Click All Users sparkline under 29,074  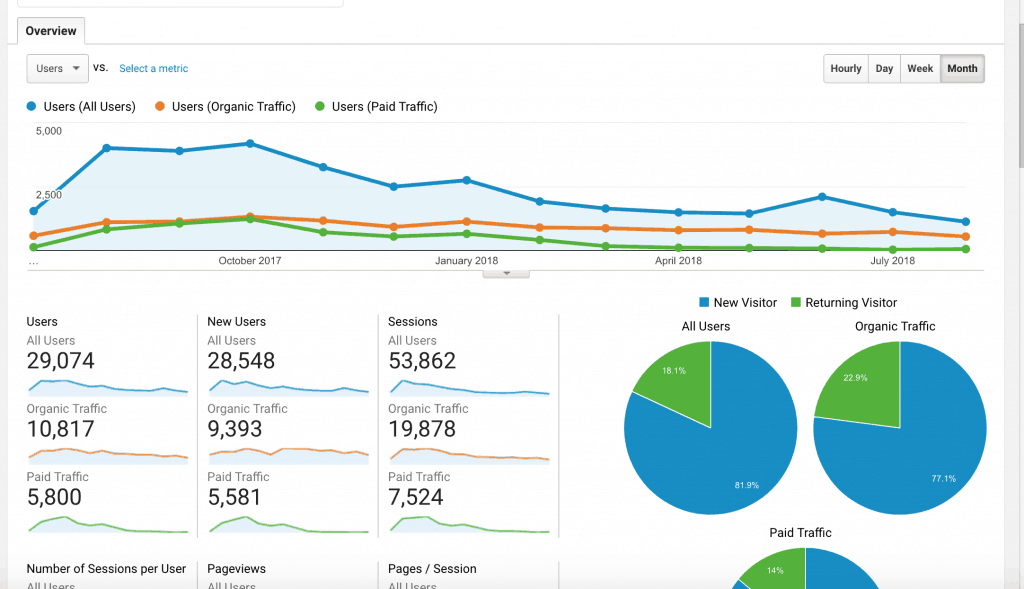[x=108, y=388]
